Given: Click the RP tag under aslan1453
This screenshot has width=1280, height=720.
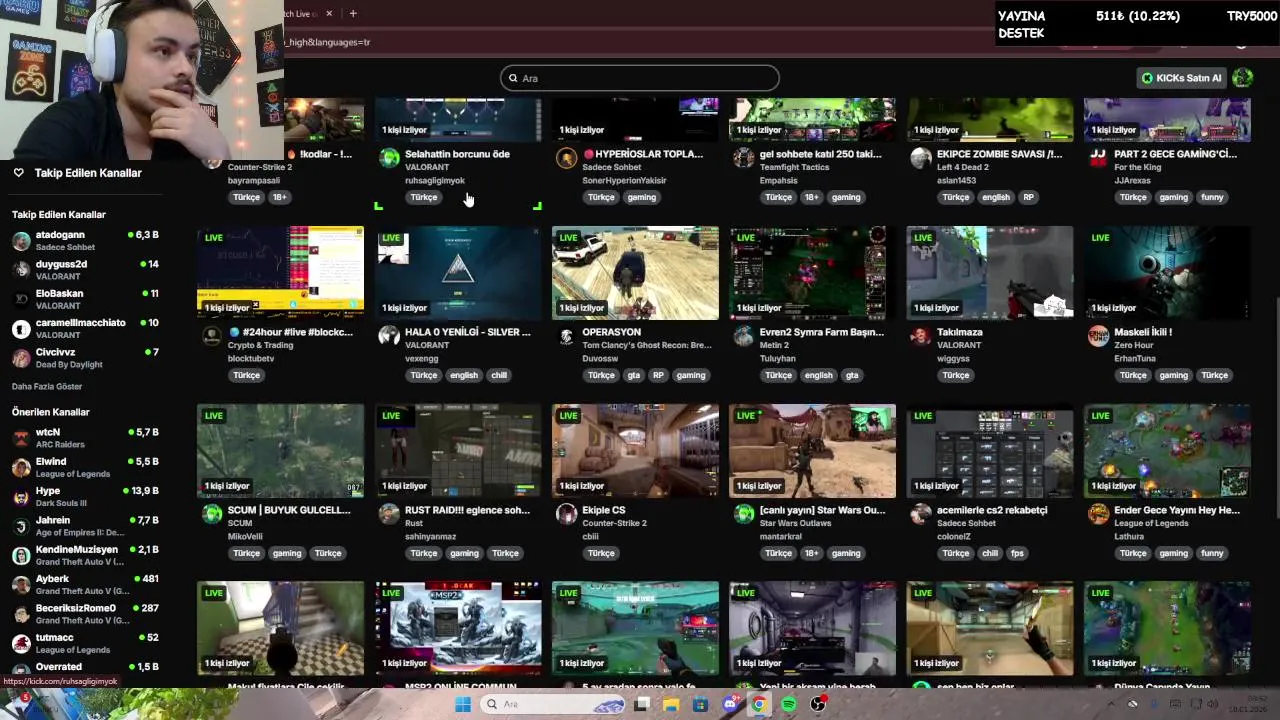Looking at the screenshot, I should 1028,197.
